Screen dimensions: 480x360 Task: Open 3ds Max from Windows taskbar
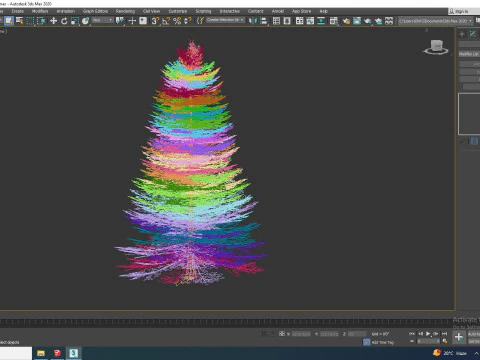73,353
